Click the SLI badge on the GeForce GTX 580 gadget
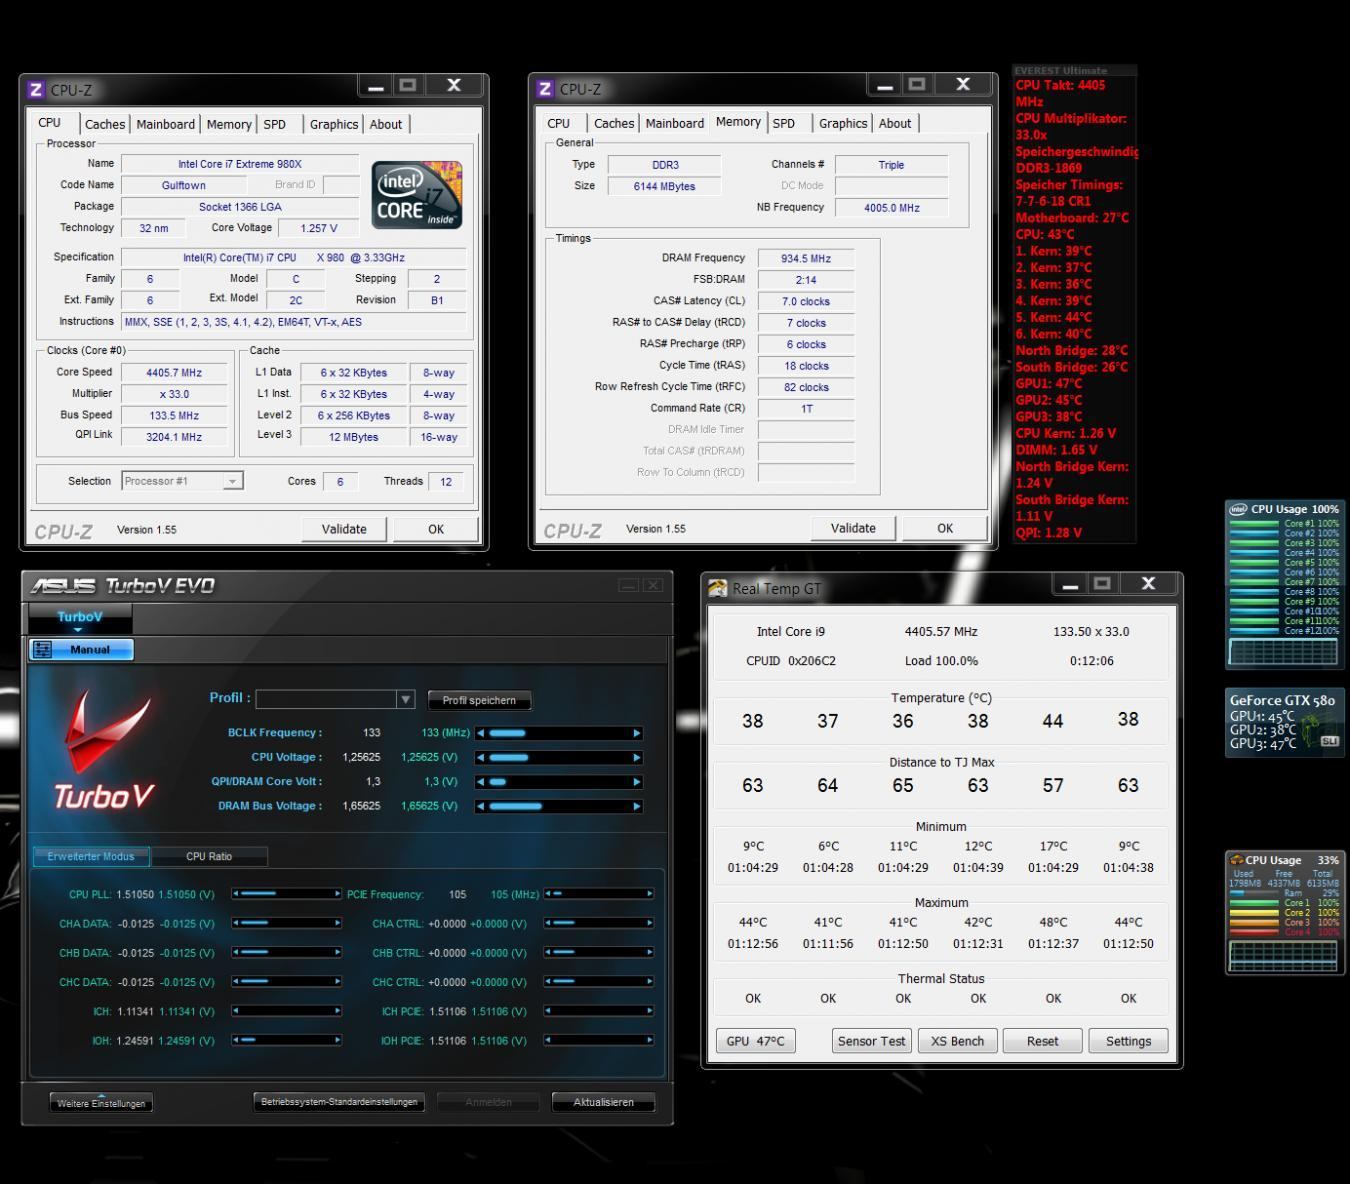 (x=1329, y=741)
